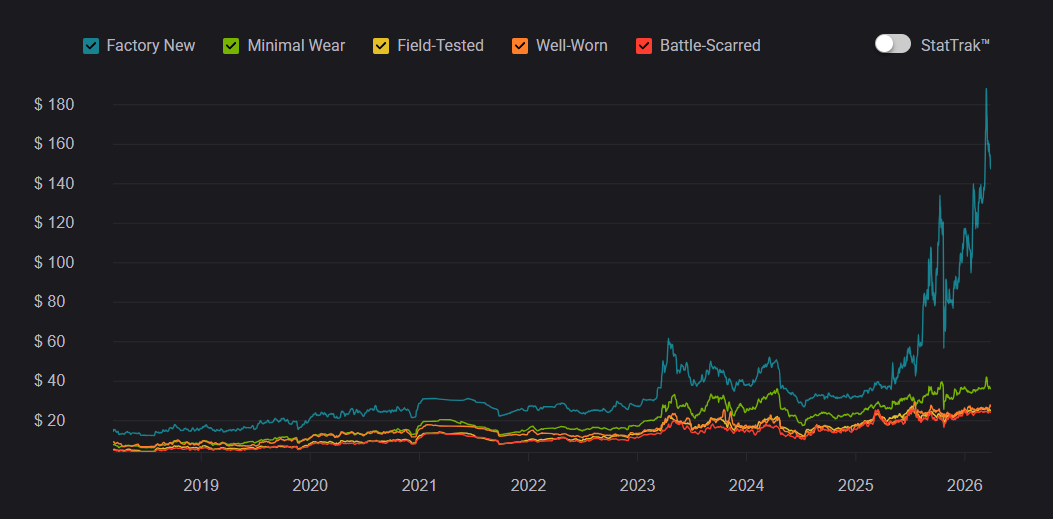Select the 2021 label on the time axis
This screenshot has height=519, width=1053.
[x=419, y=486]
